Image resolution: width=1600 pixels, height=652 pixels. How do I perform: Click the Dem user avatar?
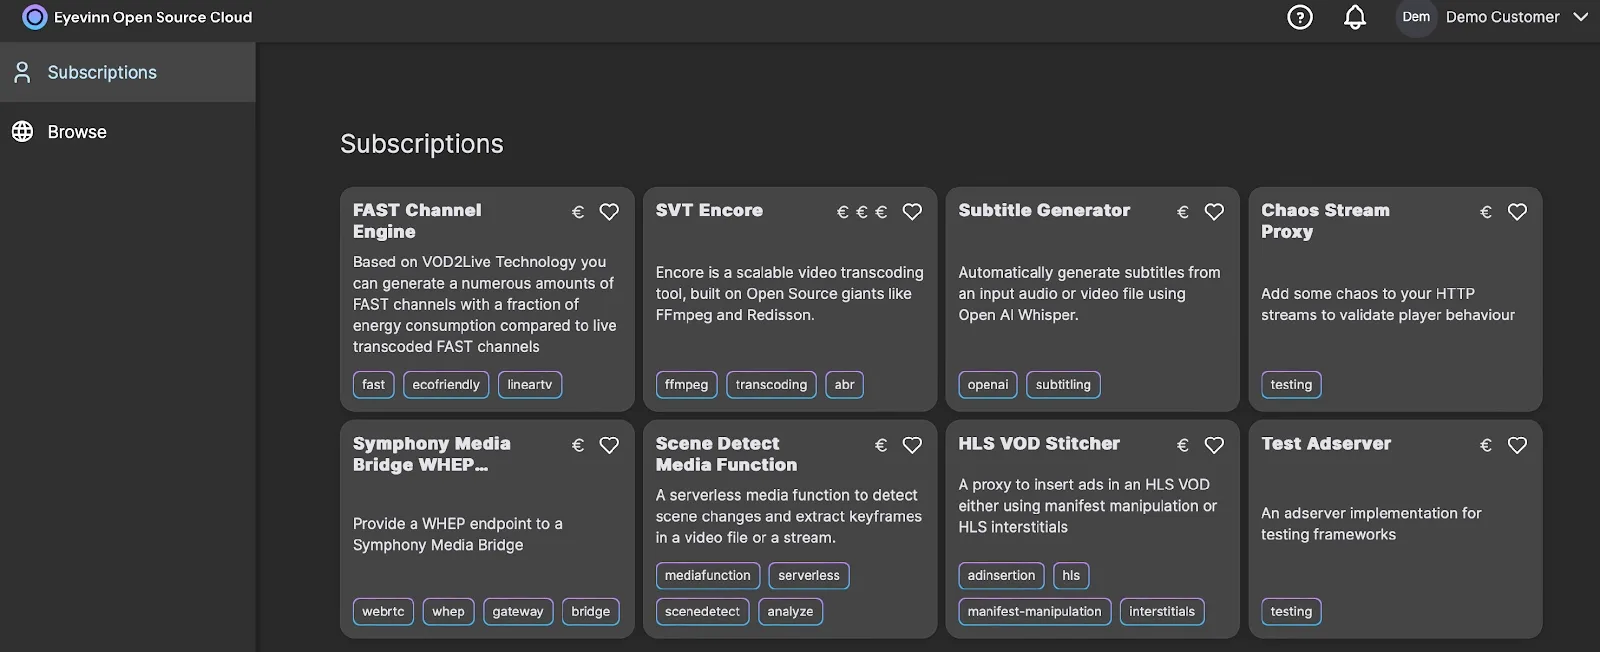click(1416, 17)
